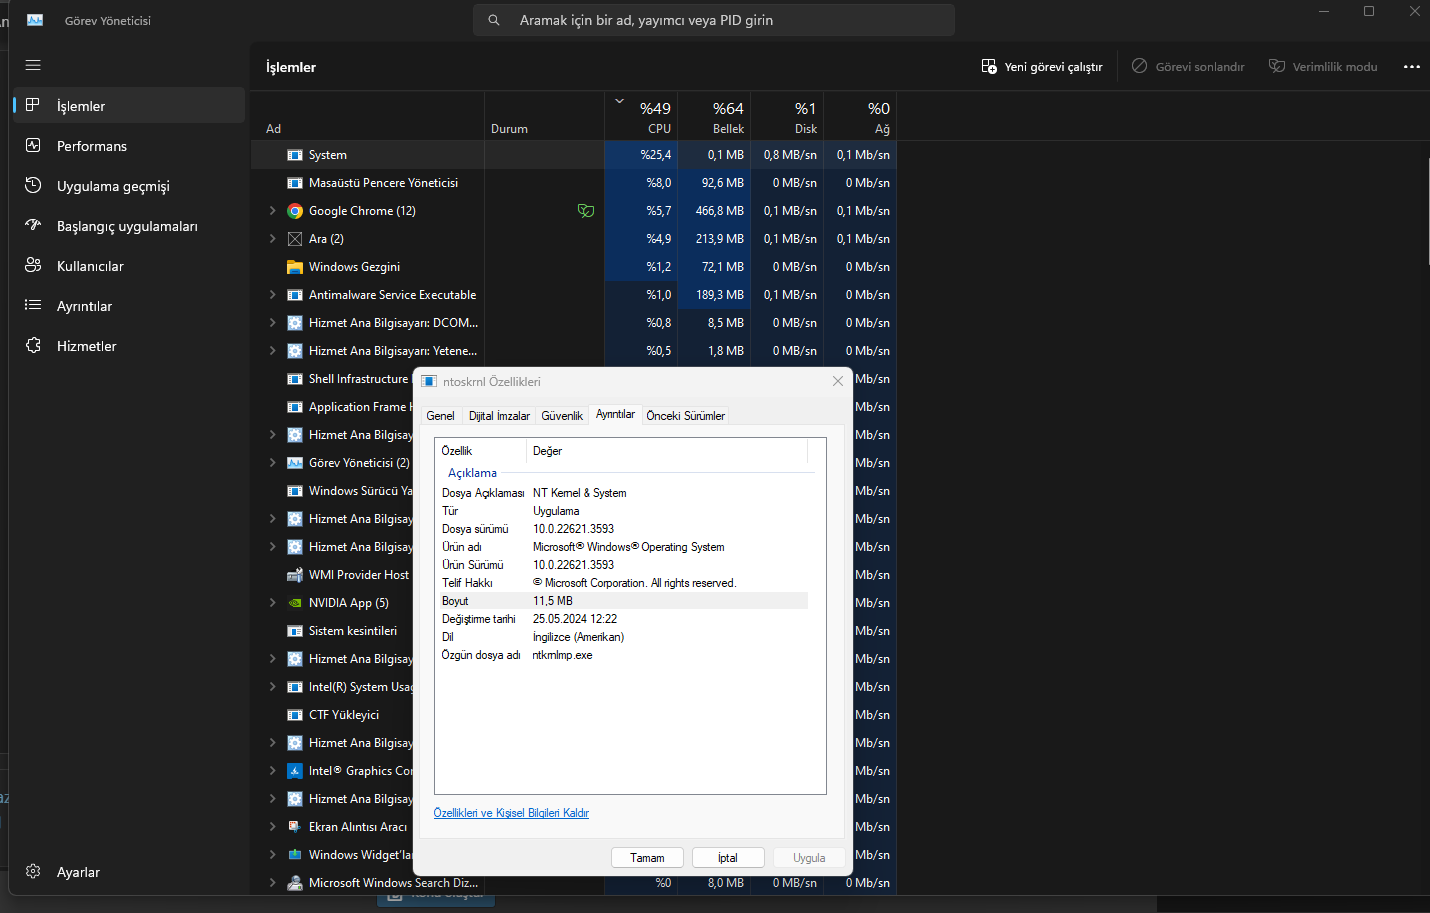Click the Windows Widget process icon
1430x913 pixels.
[x=295, y=855]
